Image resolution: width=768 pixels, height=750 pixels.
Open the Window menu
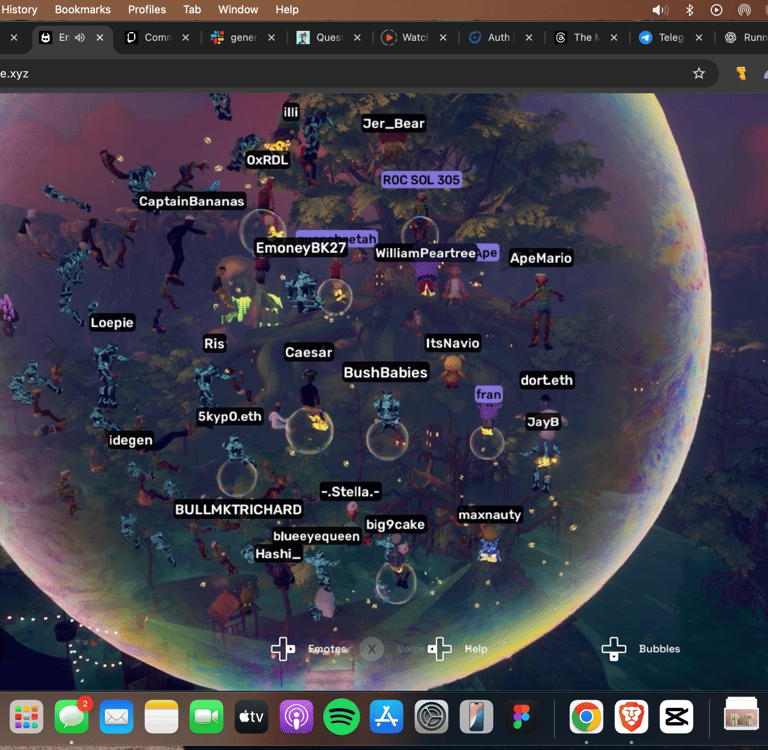[x=238, y=9]
